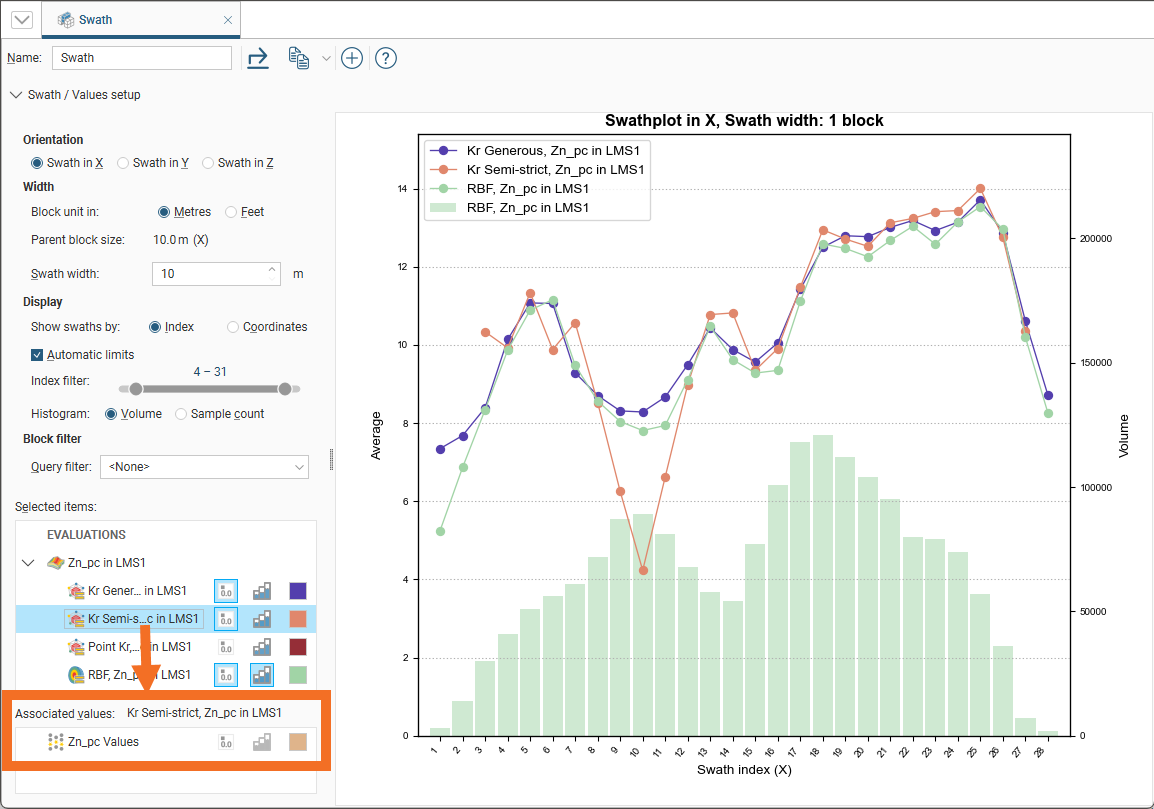Click into the Name text field

point(141,58)
